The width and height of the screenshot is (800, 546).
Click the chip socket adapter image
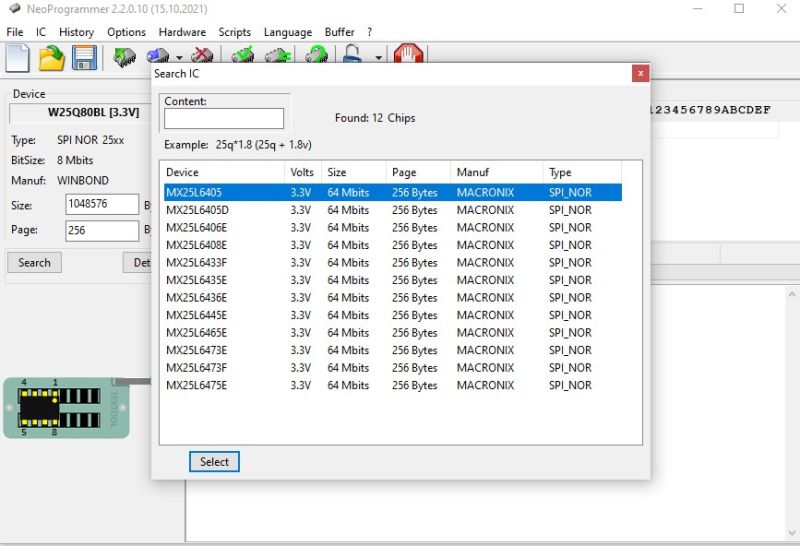pyautogui.click(x=66, y=408)
